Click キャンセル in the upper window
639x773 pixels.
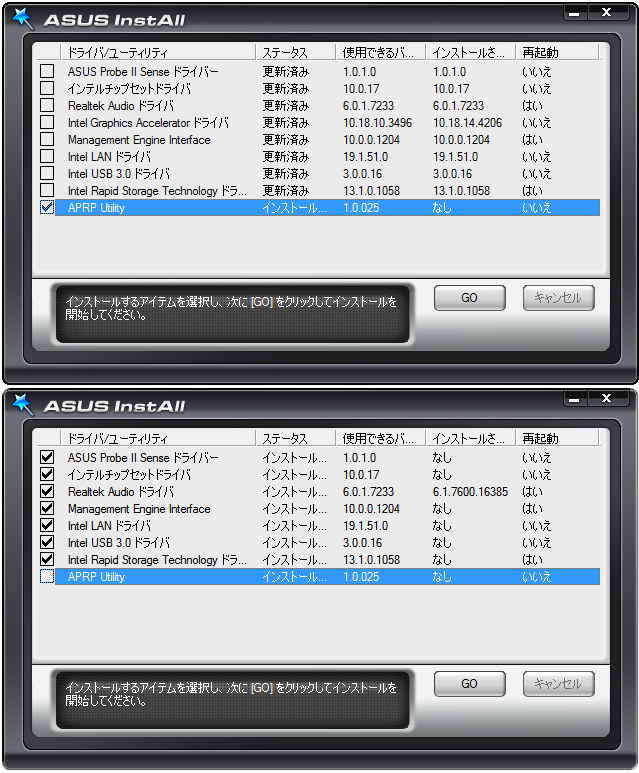(558, 298)
